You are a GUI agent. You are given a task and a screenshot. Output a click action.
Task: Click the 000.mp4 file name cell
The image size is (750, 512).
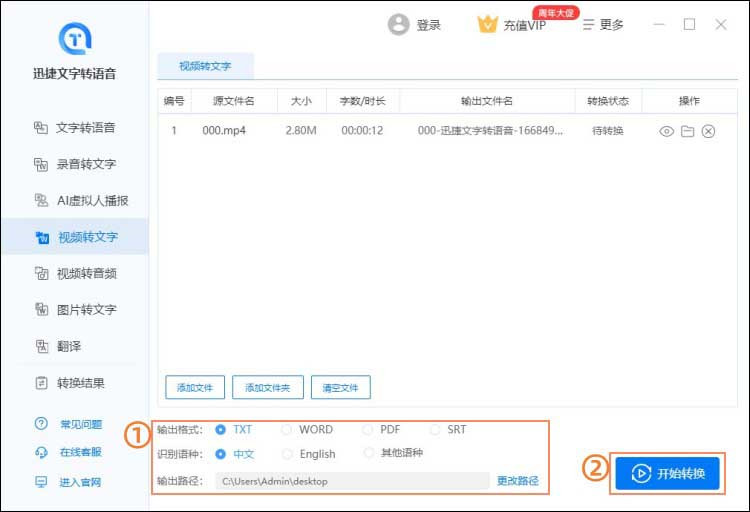coord(224,131)
